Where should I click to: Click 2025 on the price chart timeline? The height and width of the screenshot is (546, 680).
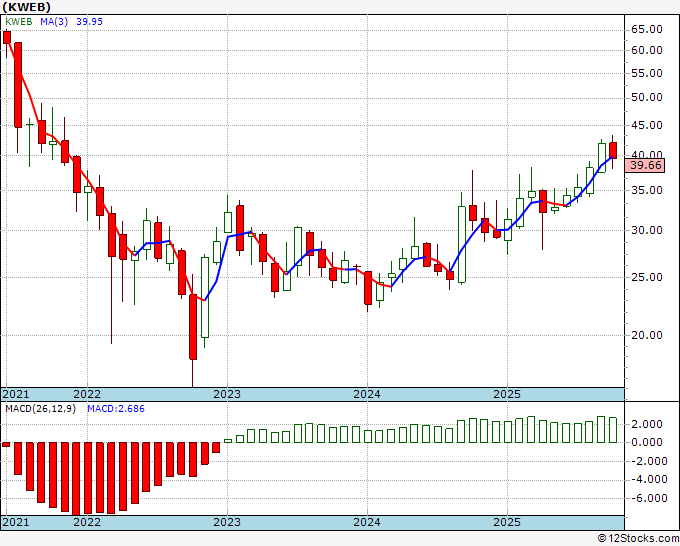(507, 394)
